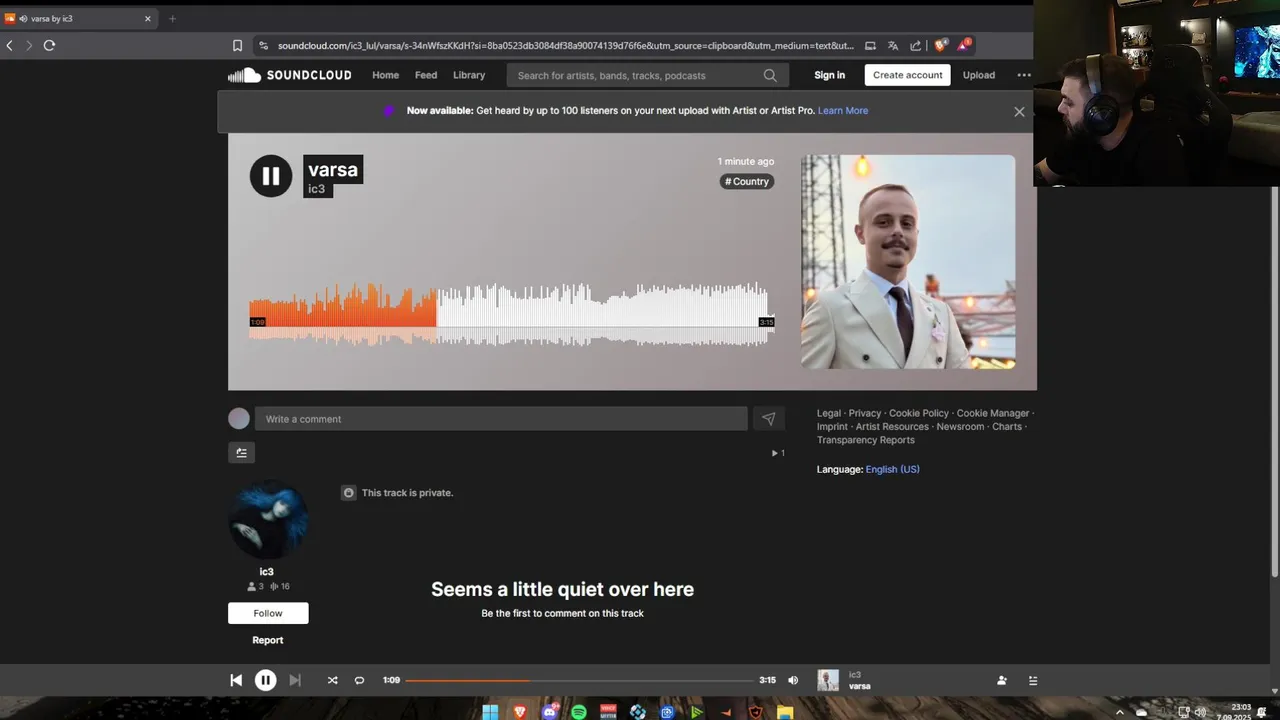Open the Learn More link in the banner
Viewport: 1280px width, 720px height.
coord(843,111)
